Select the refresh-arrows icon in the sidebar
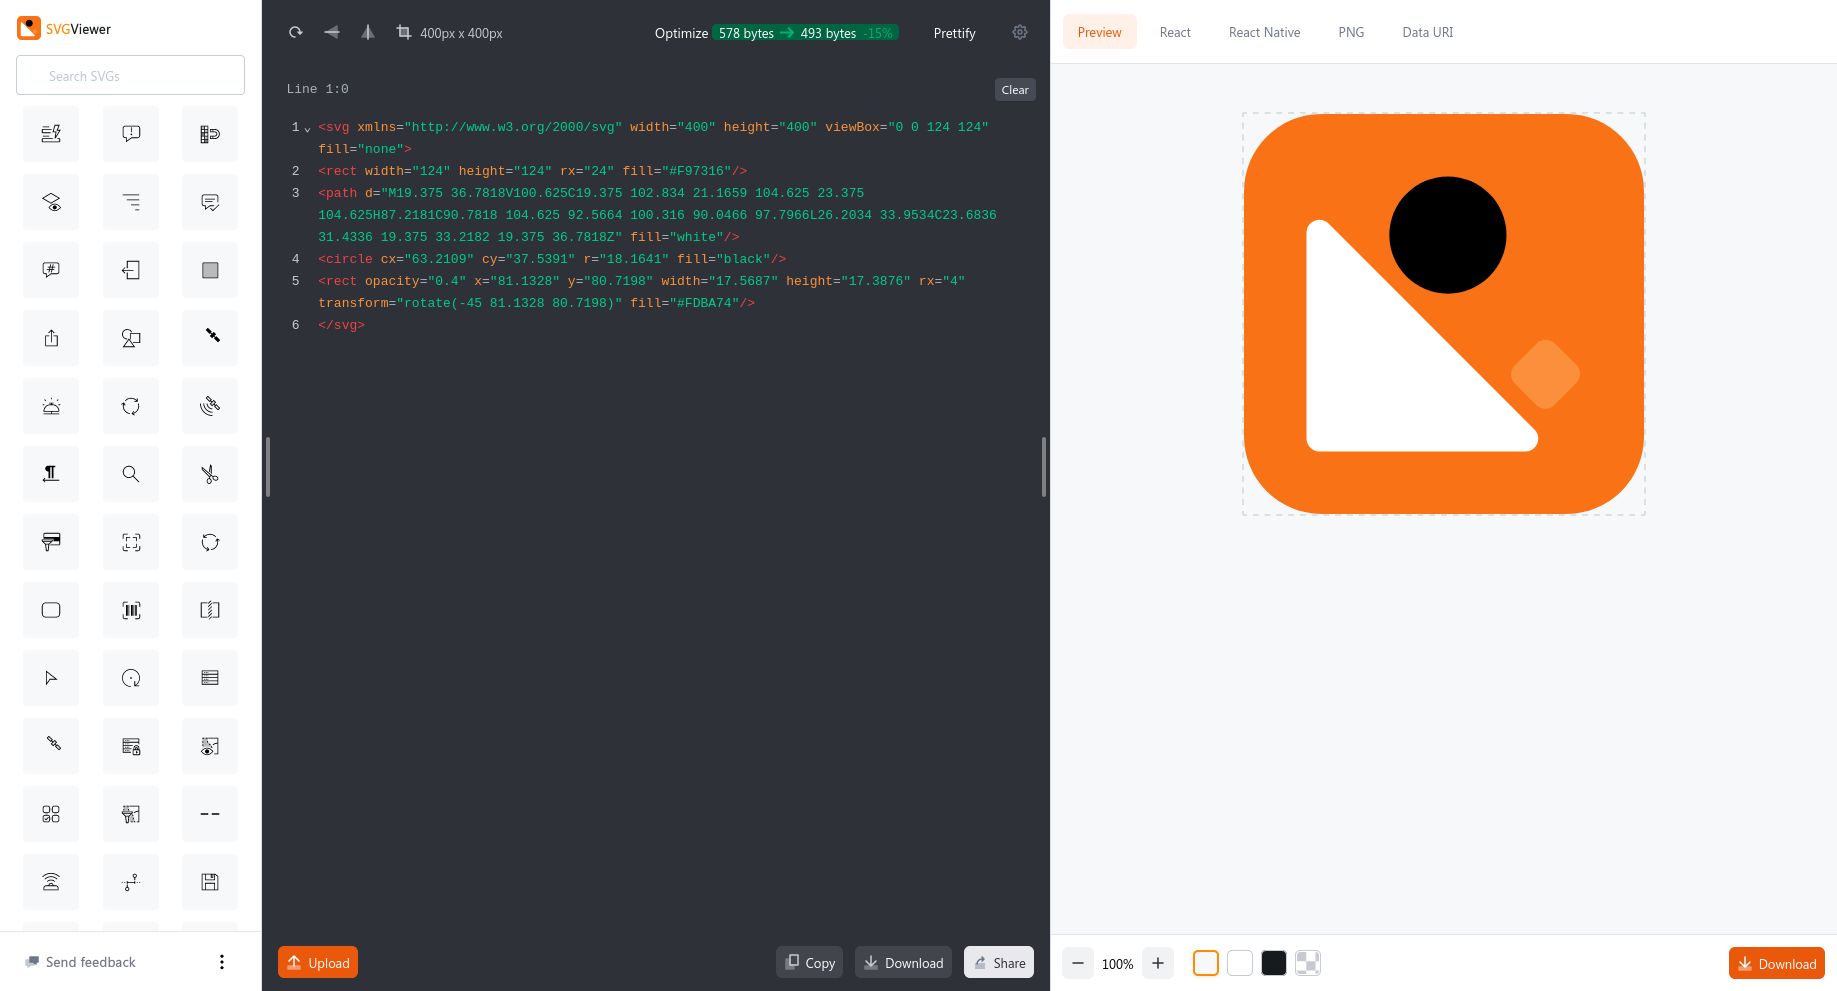Screen dimensions: 1837x991 pos(130,405)
